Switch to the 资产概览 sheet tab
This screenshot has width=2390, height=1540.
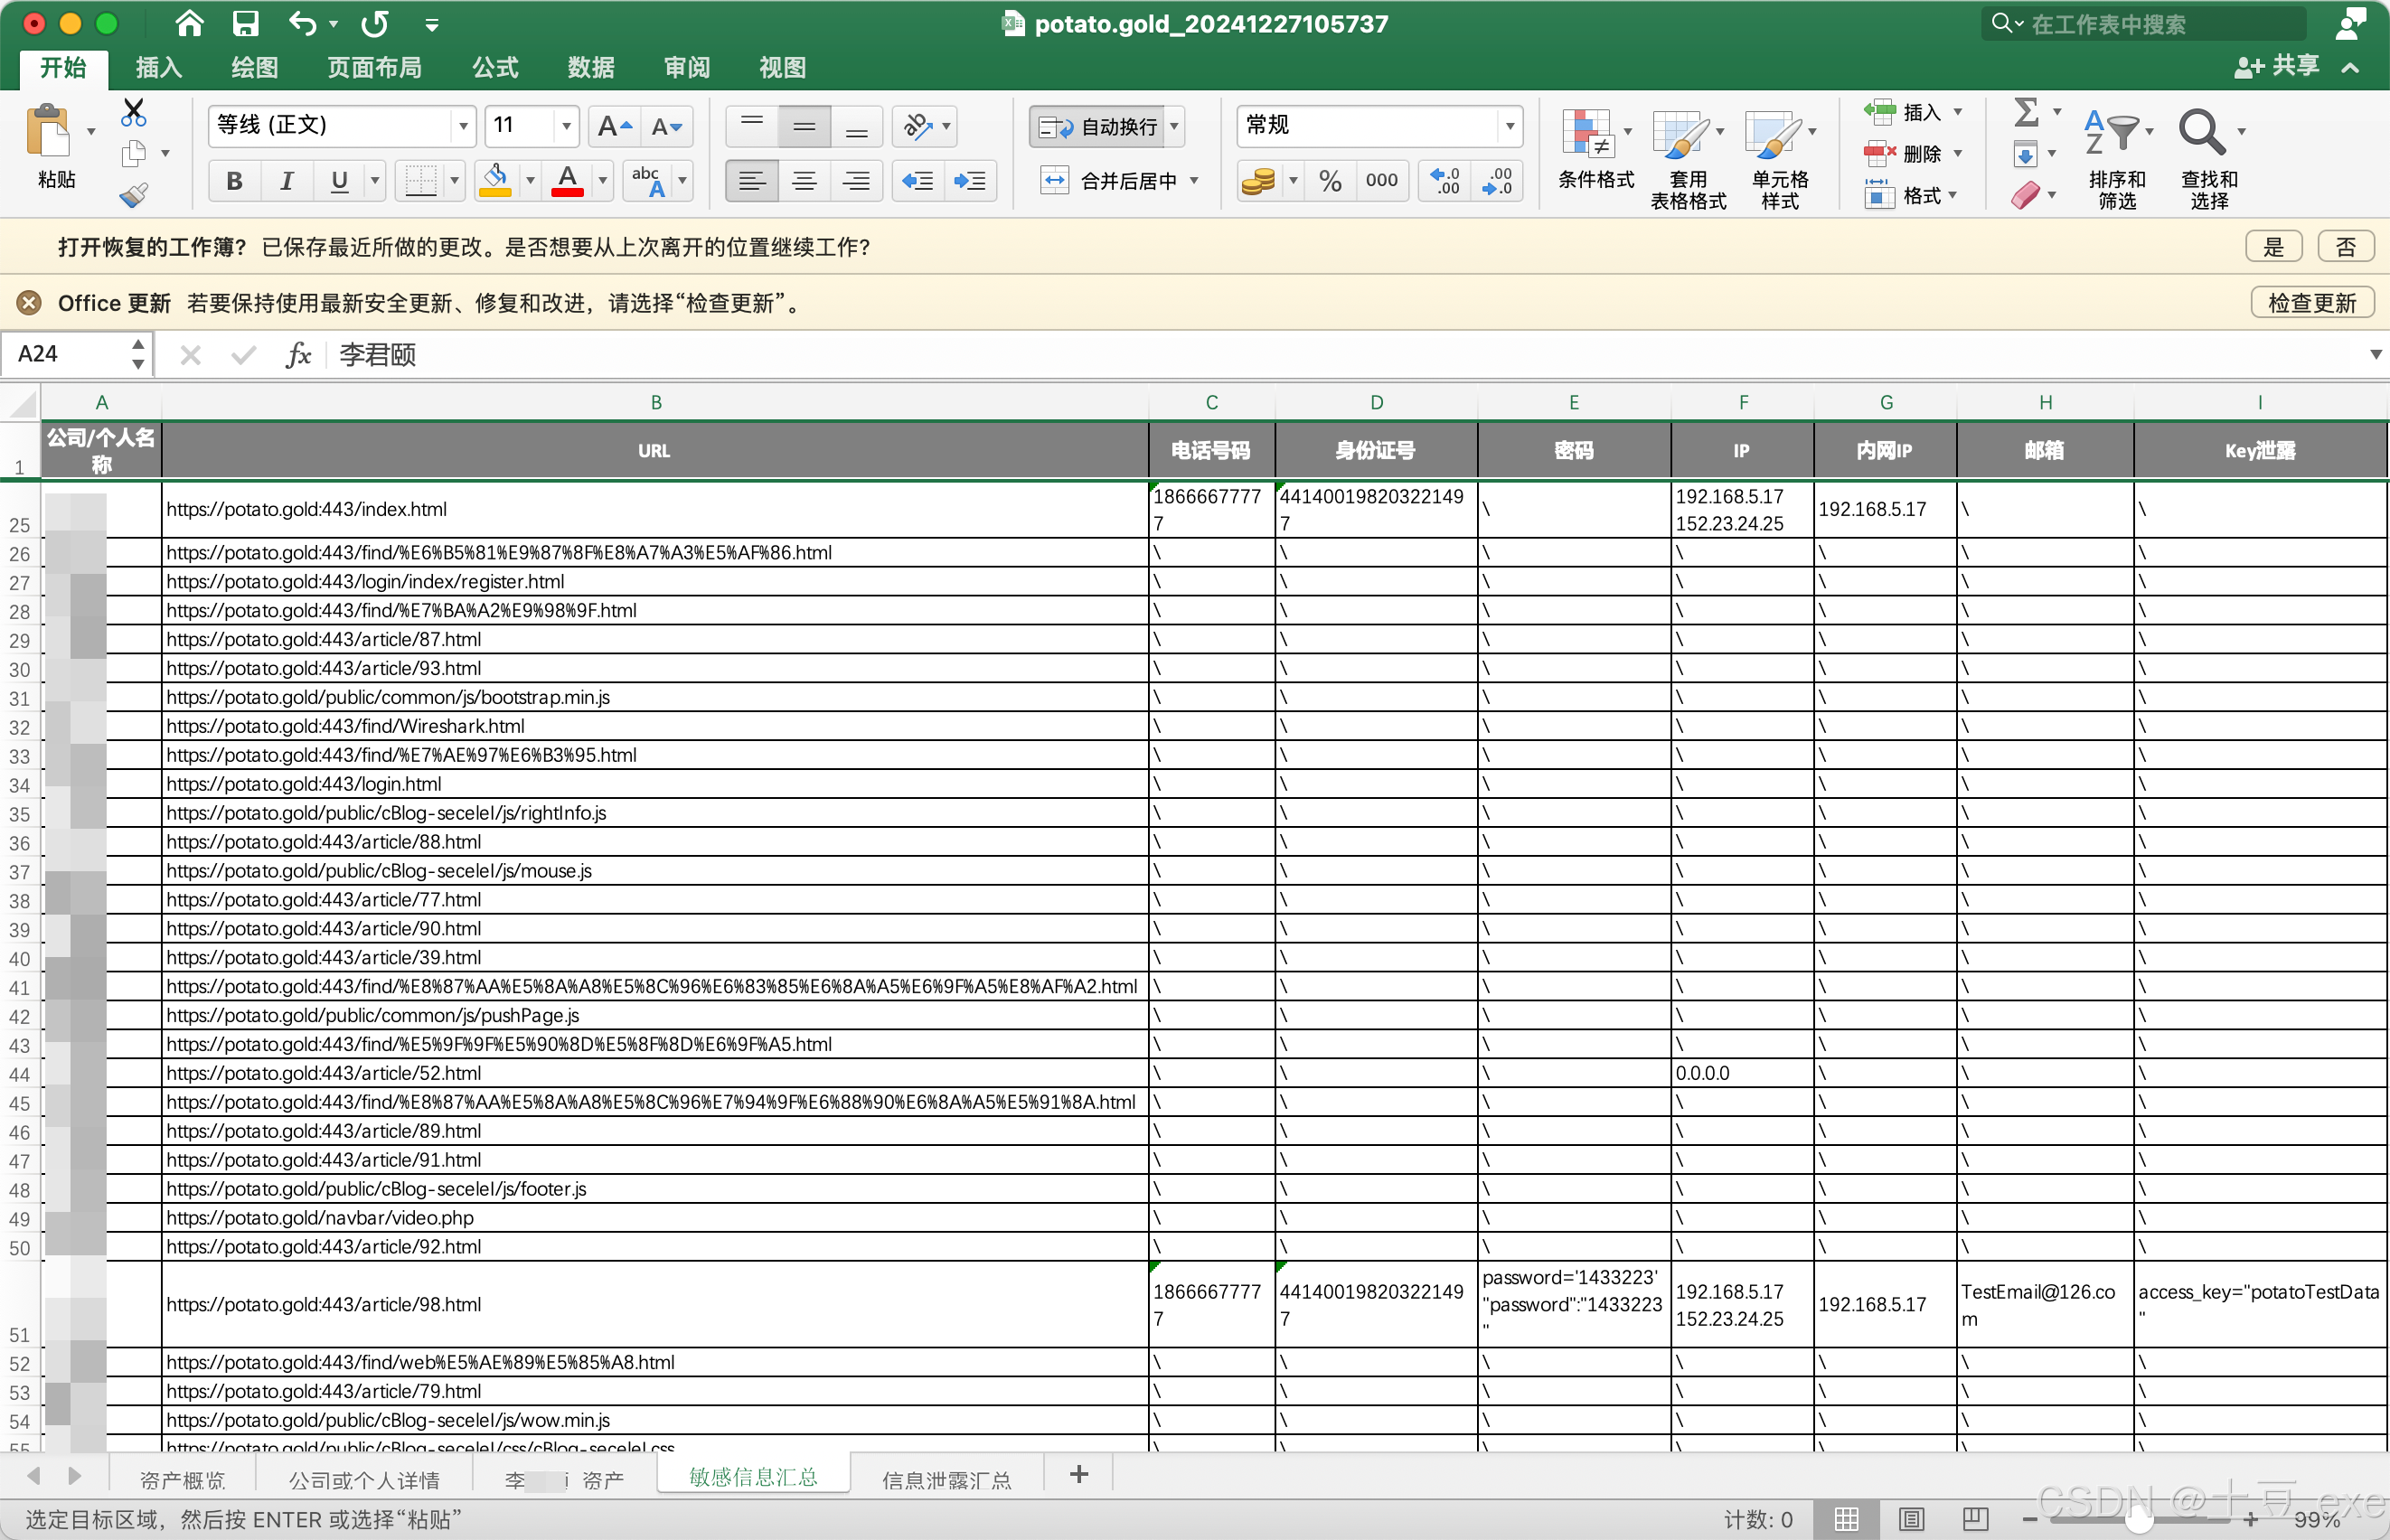(183, 1479)
